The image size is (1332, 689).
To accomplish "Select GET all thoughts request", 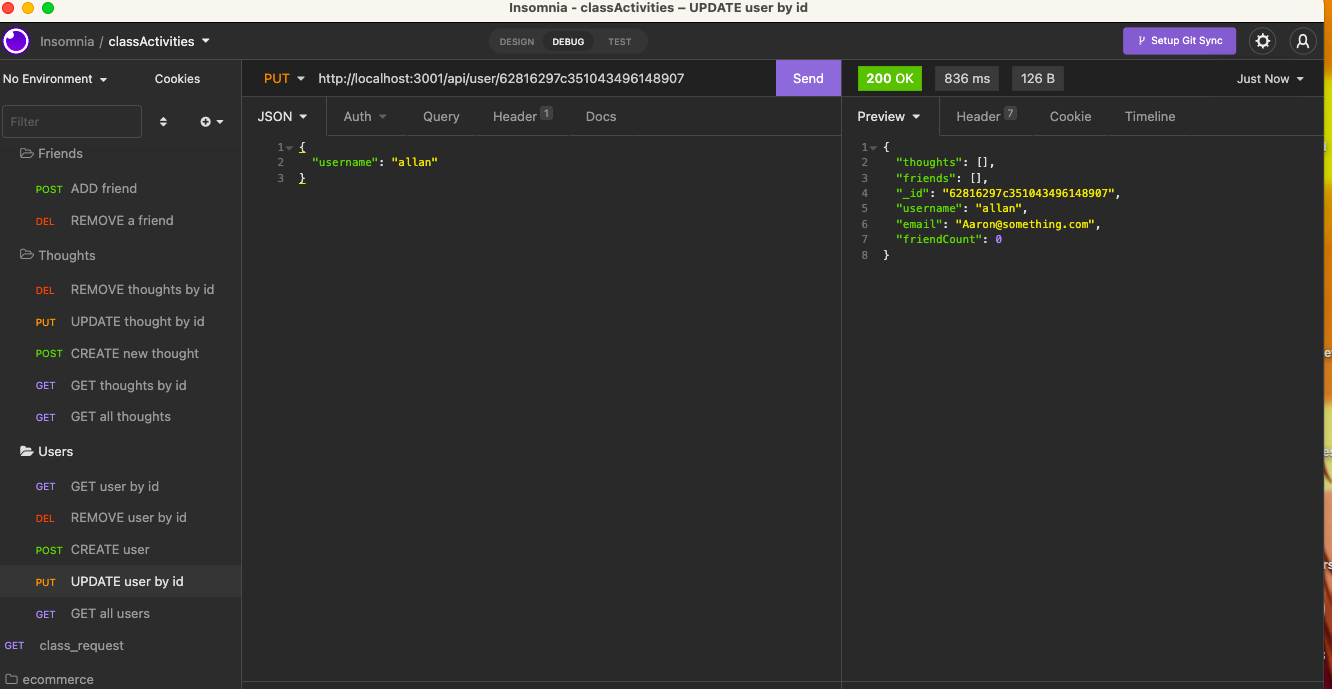I will (x=120, y=416).
